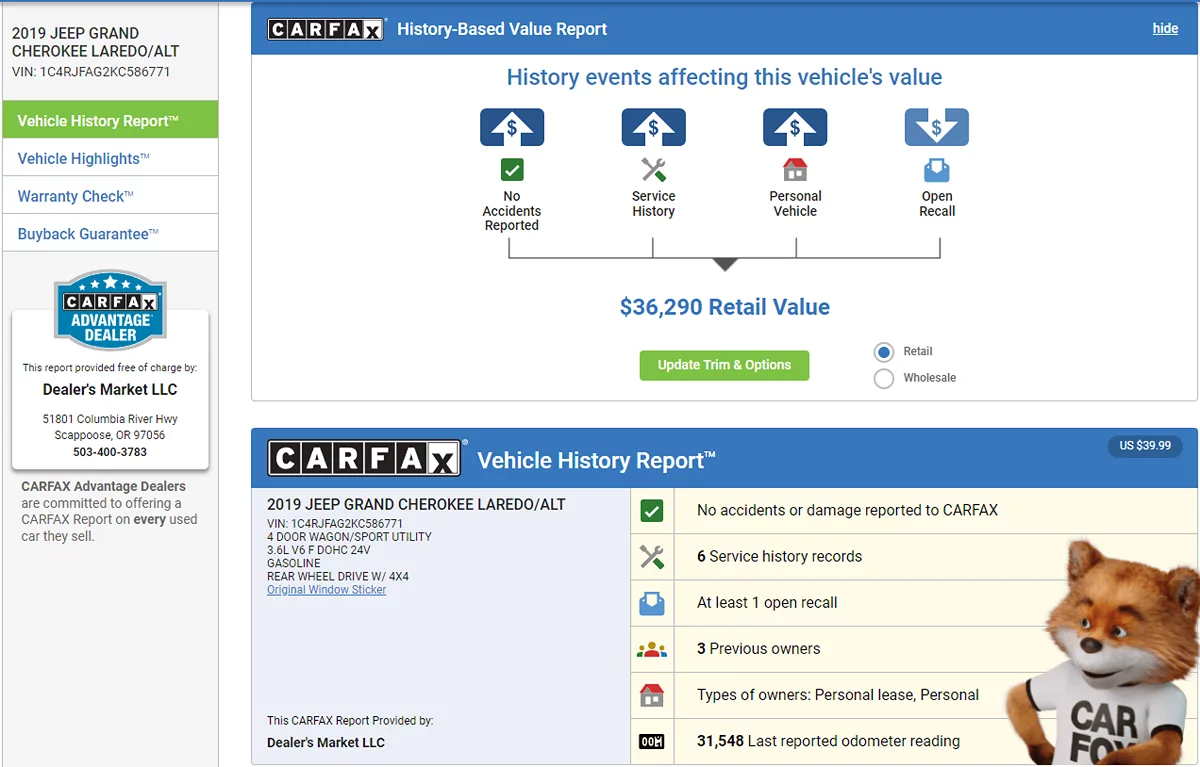Click the Personal Vehicle house icon
Screen dimensions: 1200x767
click(x=795, y=170)
